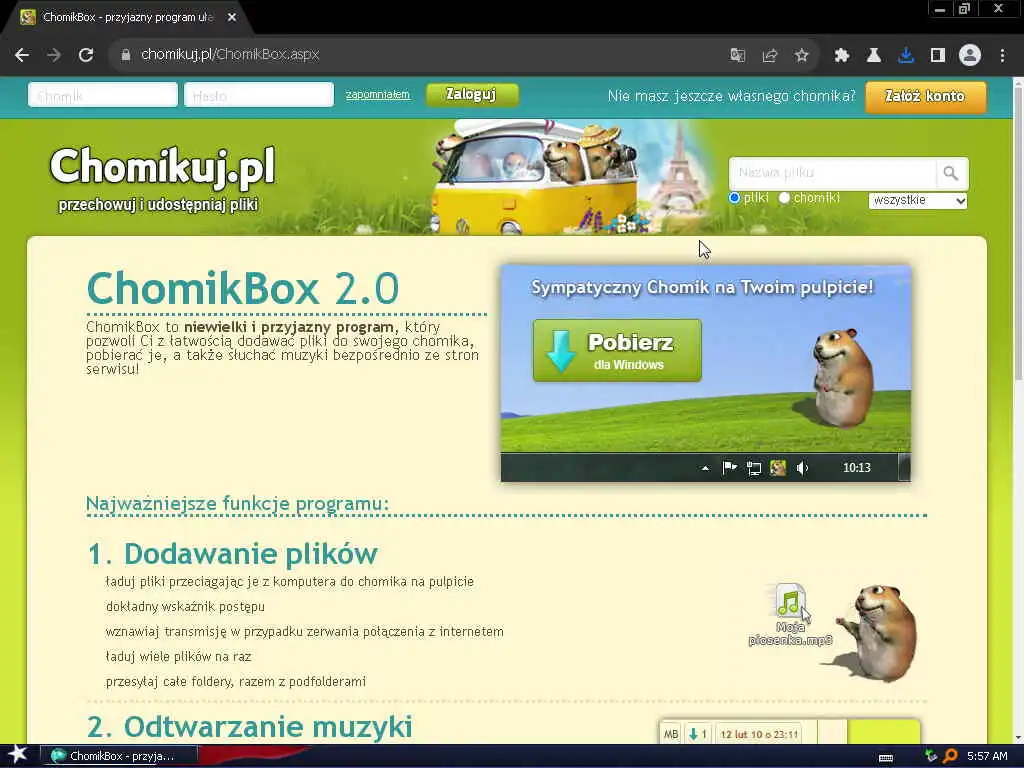
Task: Click text 'dokładny wskaźnik postępu'
Action: pos(185,607)
